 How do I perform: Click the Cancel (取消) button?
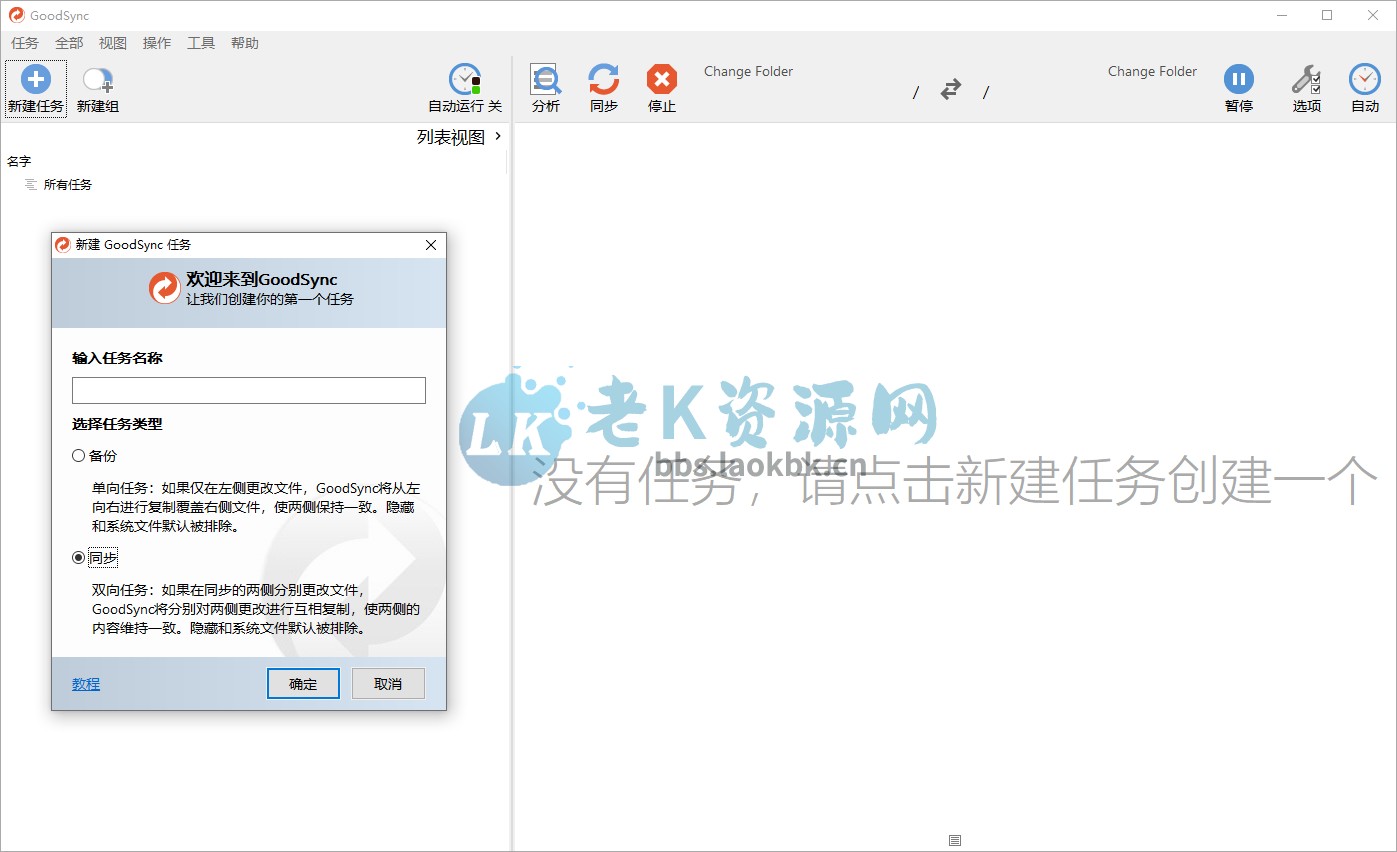[388, 684]
